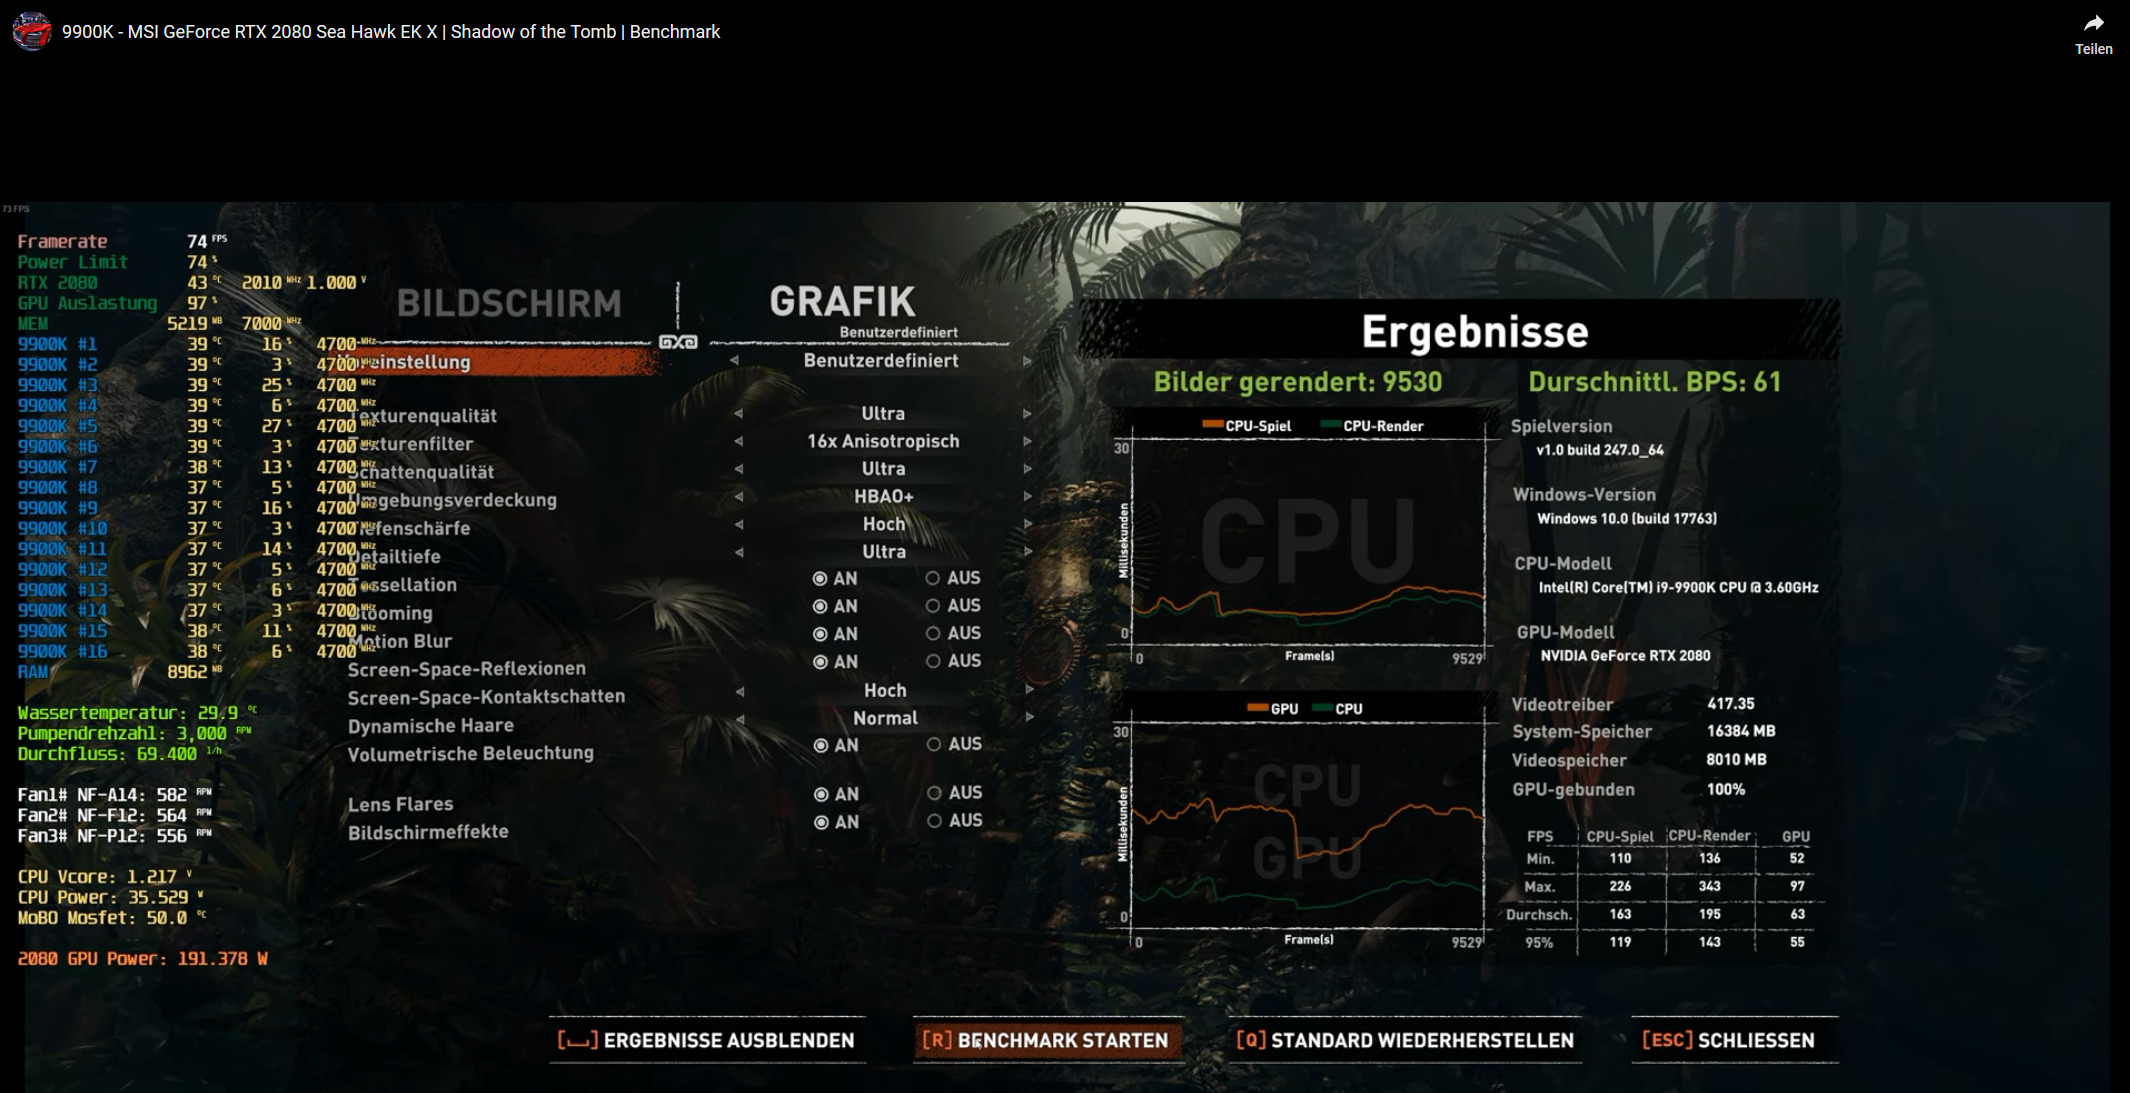Click the right arrow for Texturenqualität Ultra
Viewport: 2130px width, 1093px height.
[x=1027, y=413]
